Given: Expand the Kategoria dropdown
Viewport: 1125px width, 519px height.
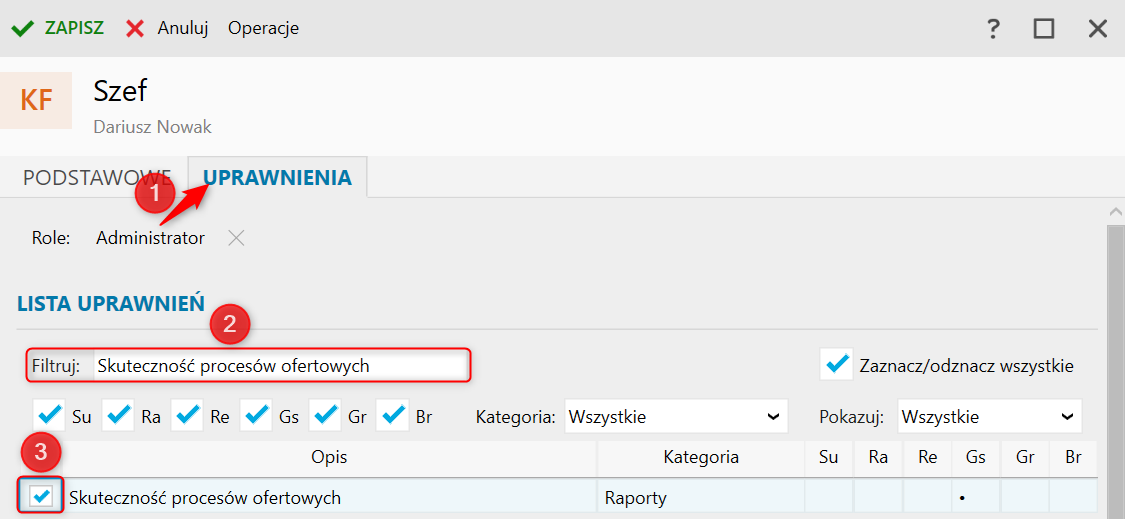Looking at the screenshot, I should (676, 416).
